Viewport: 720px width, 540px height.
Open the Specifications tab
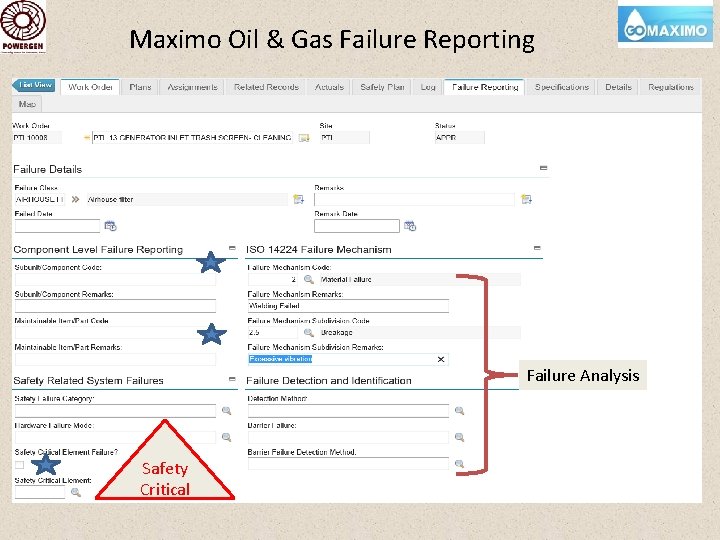coord(561,87)
